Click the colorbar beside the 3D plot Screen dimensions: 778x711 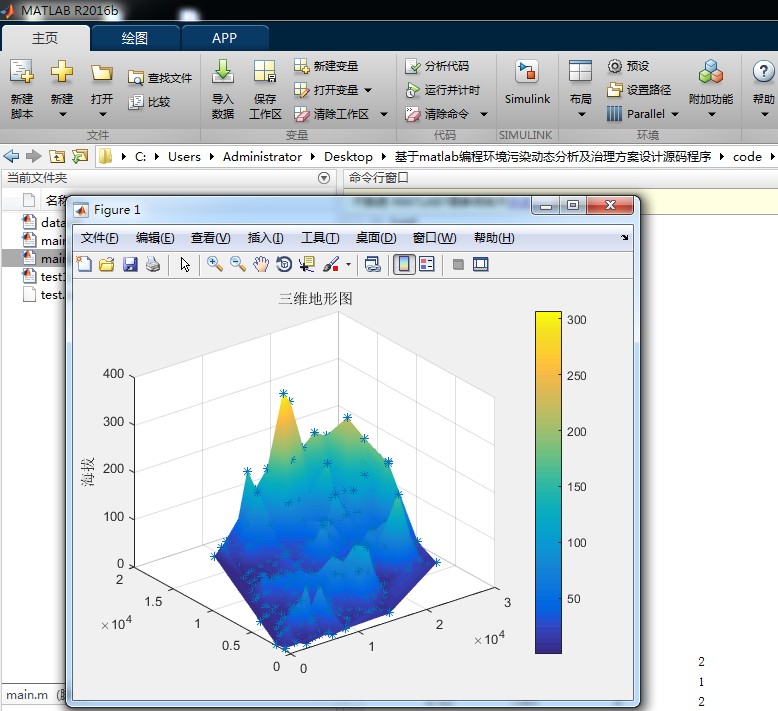[548, 482]
